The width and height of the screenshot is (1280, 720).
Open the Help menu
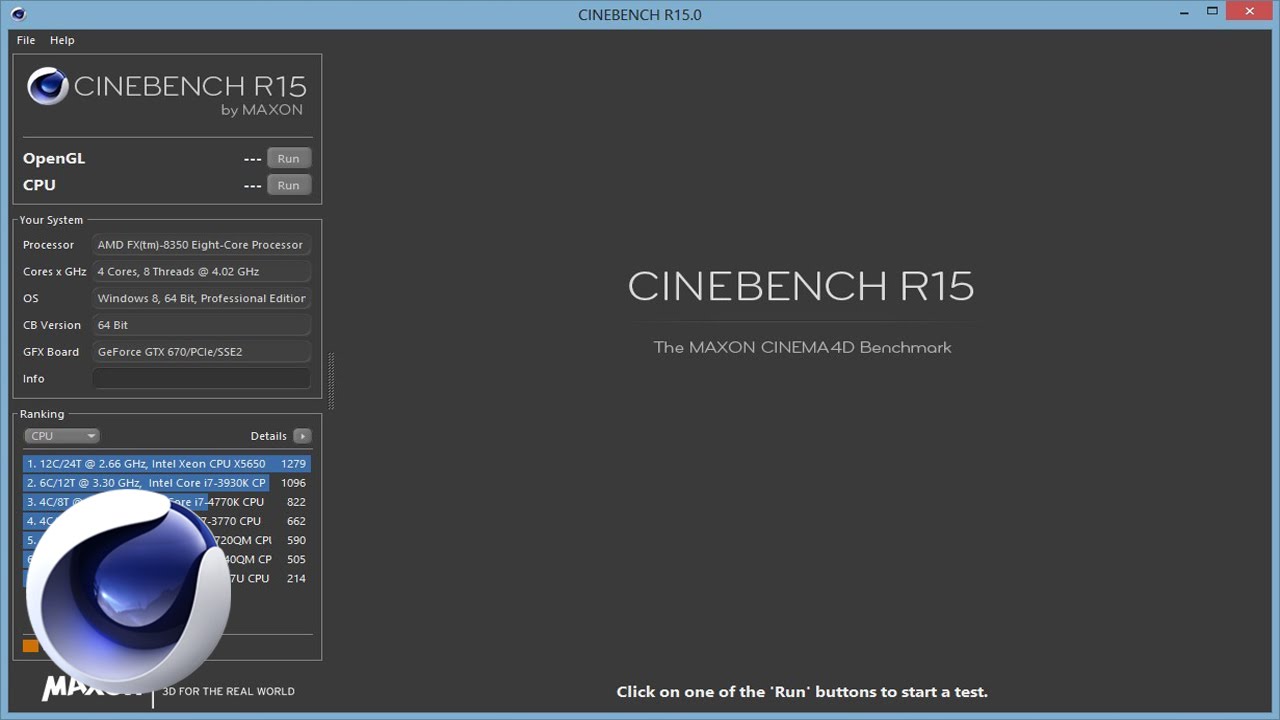[62, 40]
